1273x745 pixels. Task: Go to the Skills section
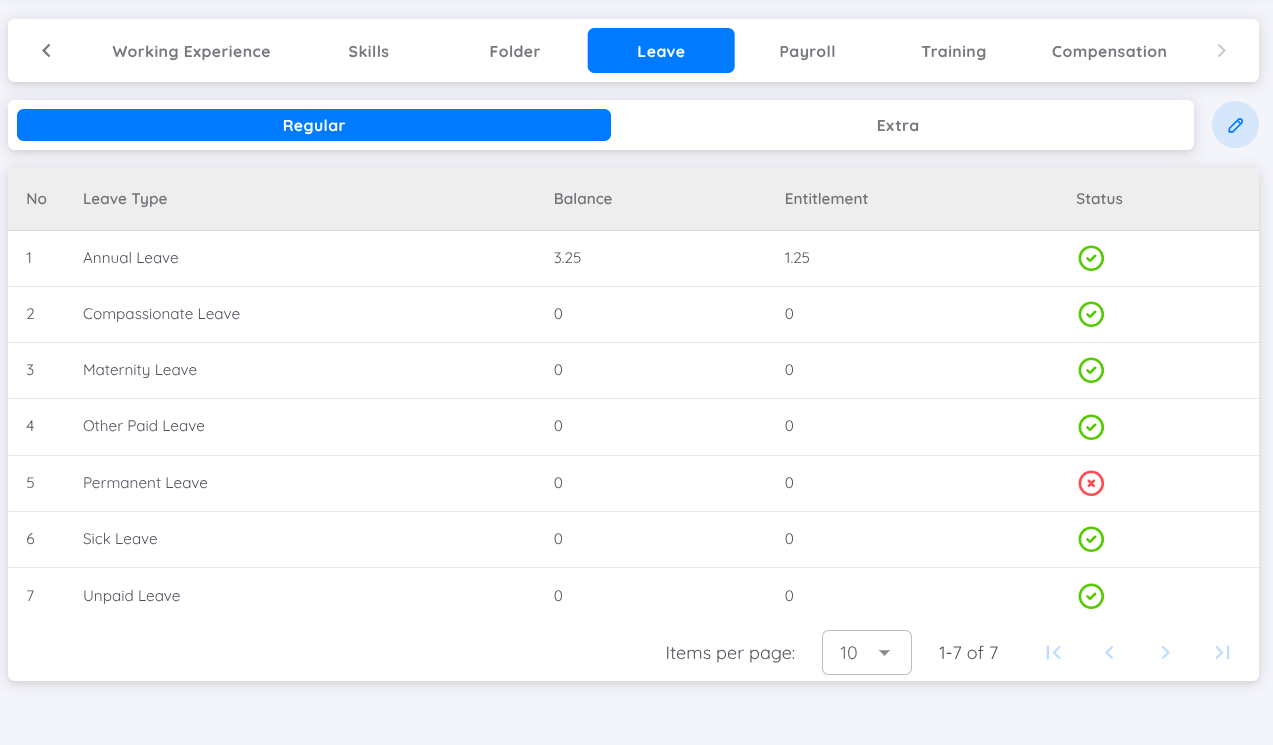click(x=368, y=51)
